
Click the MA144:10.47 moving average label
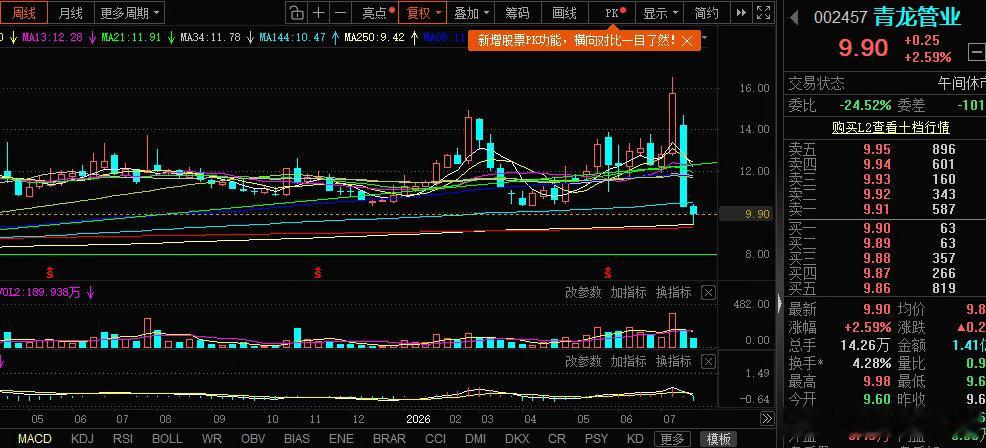291,38
